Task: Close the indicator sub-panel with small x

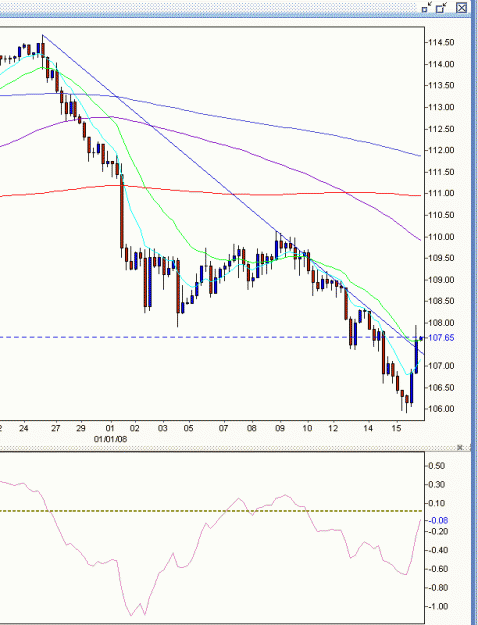Action: pyautogui.click(x=459, y=447)
